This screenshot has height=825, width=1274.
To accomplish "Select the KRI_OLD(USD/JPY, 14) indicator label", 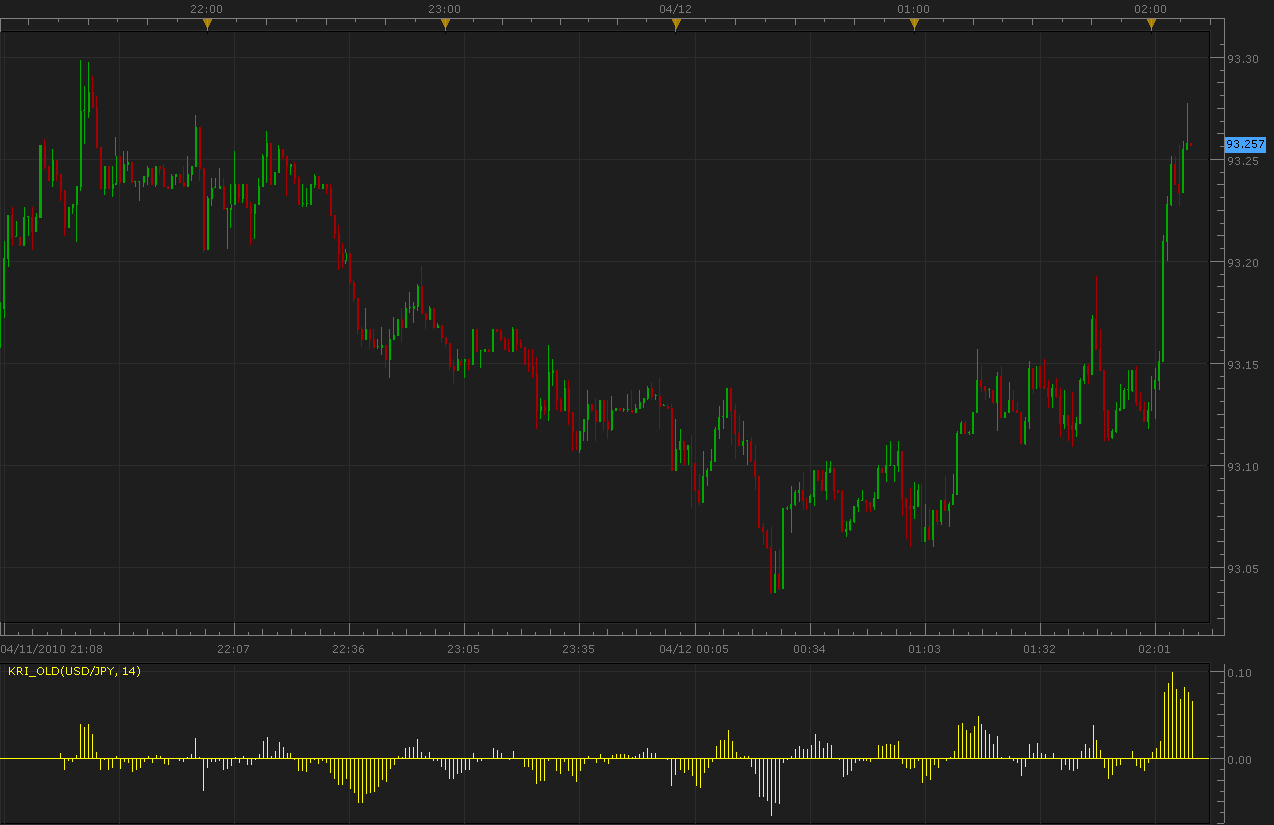I will 74,671.
